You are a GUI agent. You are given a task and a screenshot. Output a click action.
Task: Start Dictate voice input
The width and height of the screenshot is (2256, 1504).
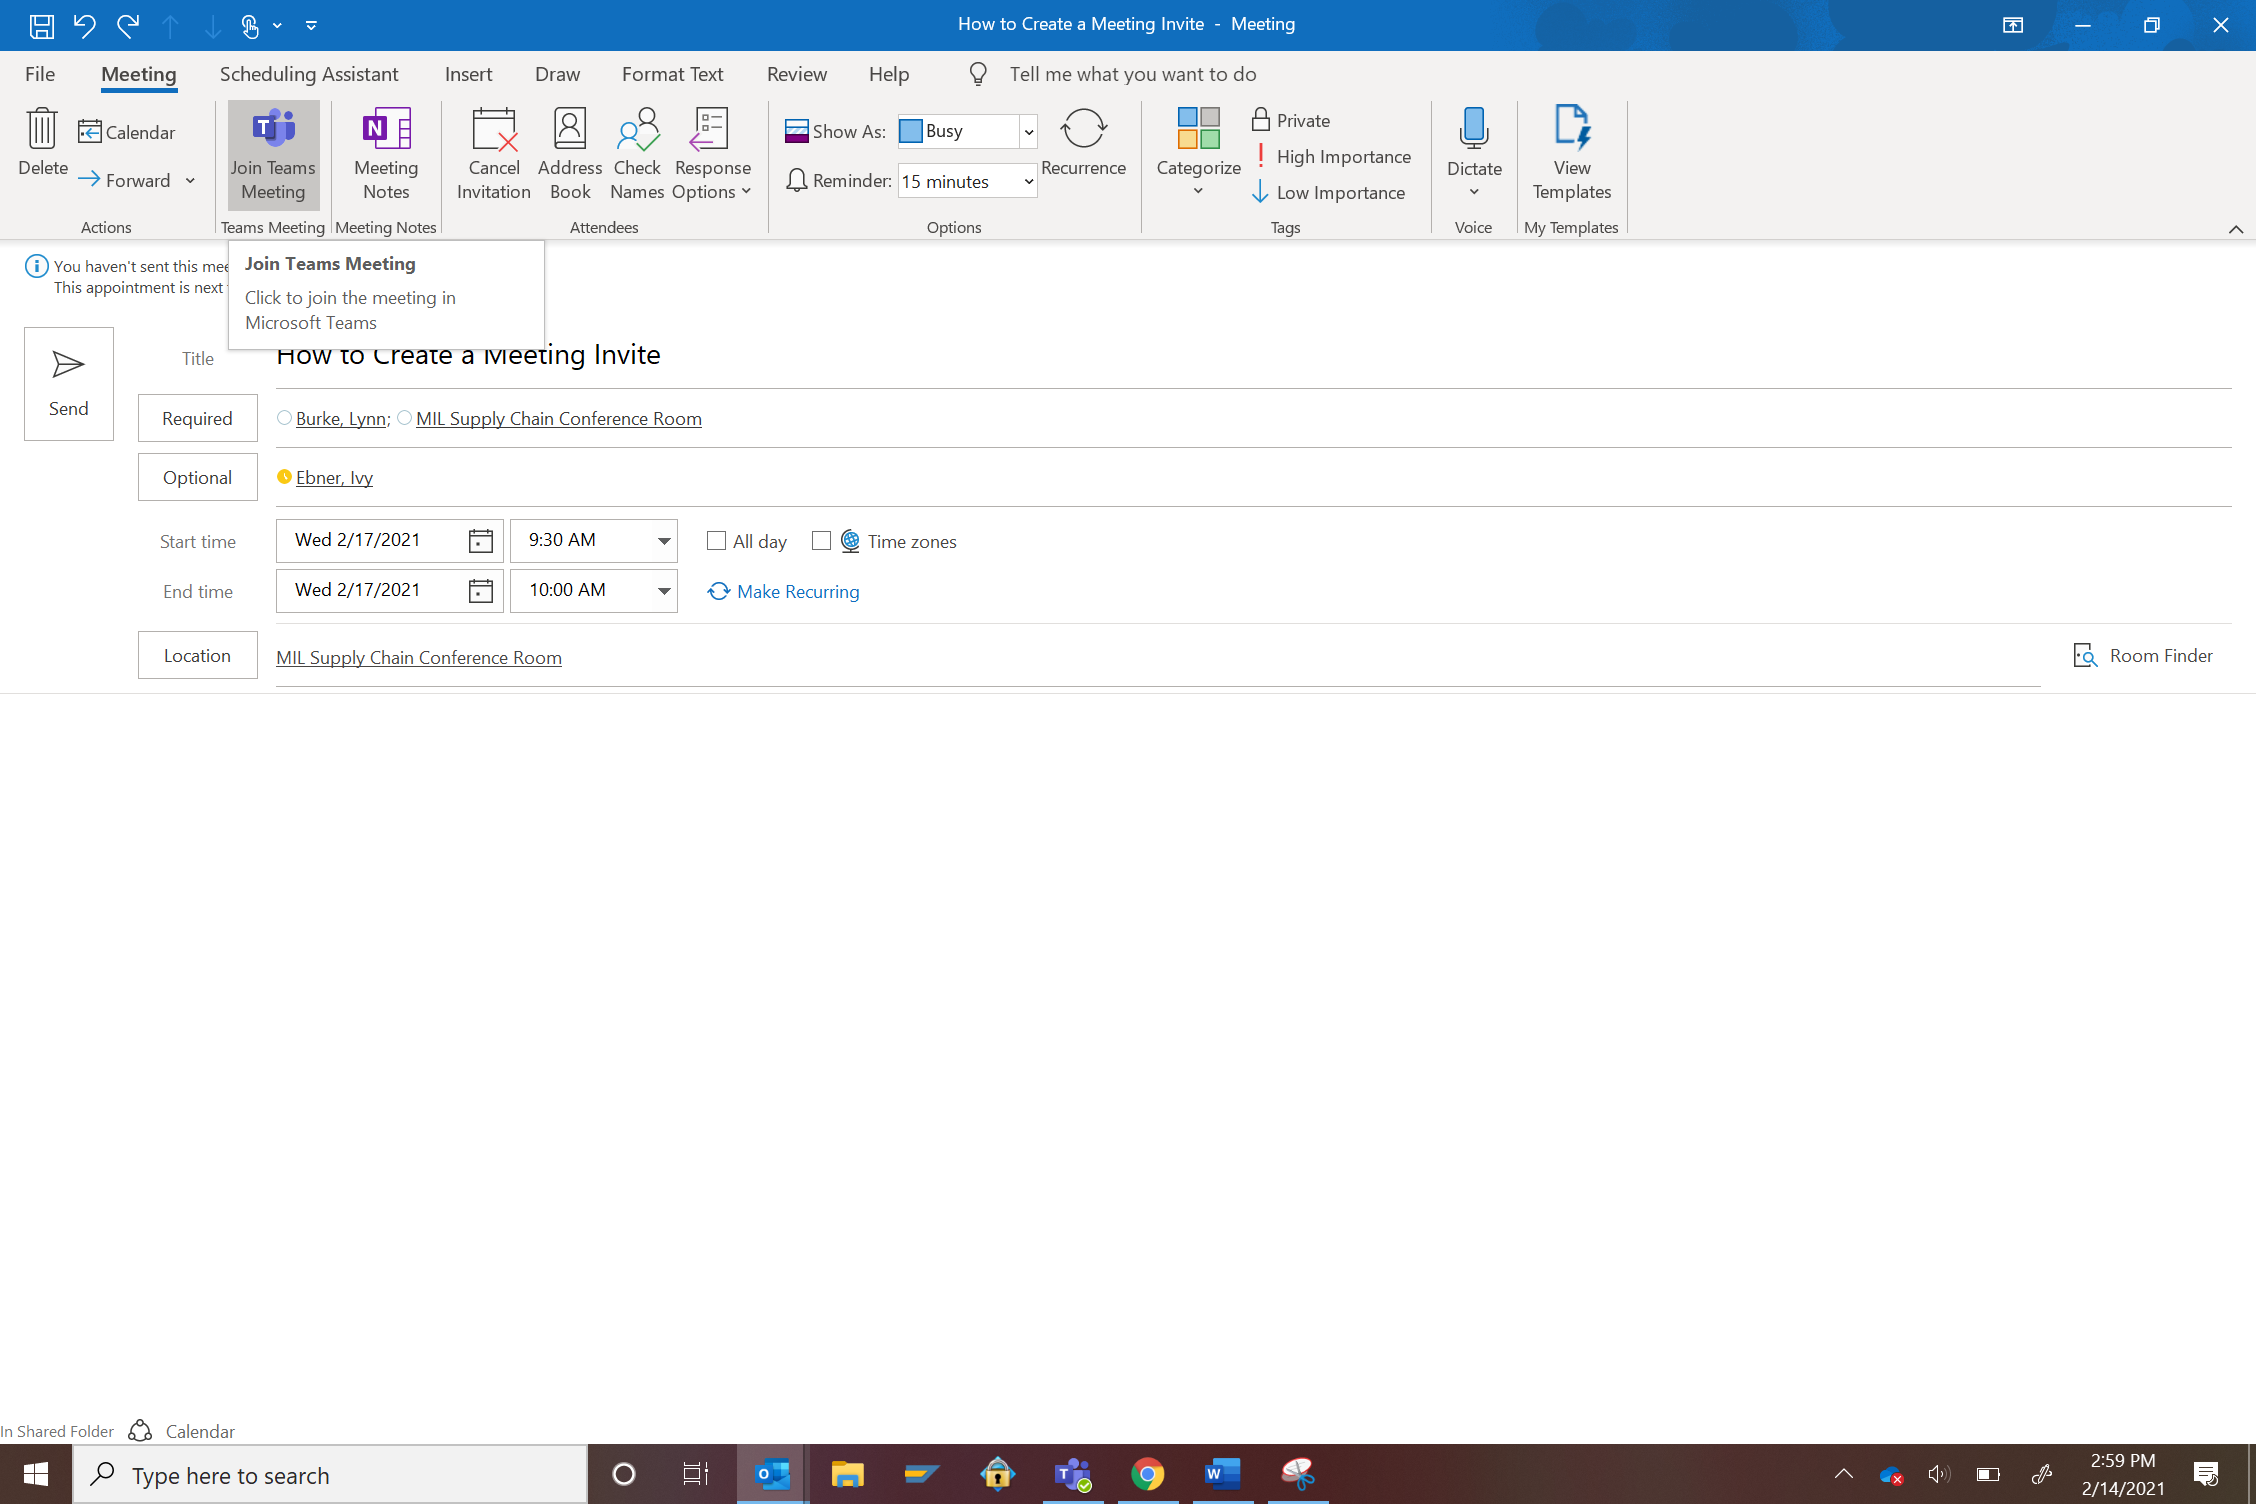click(x=1472, y=143)
